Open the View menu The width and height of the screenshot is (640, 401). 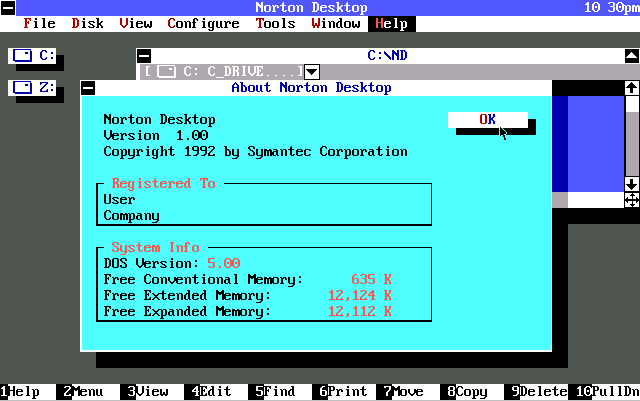click(136, 24)
